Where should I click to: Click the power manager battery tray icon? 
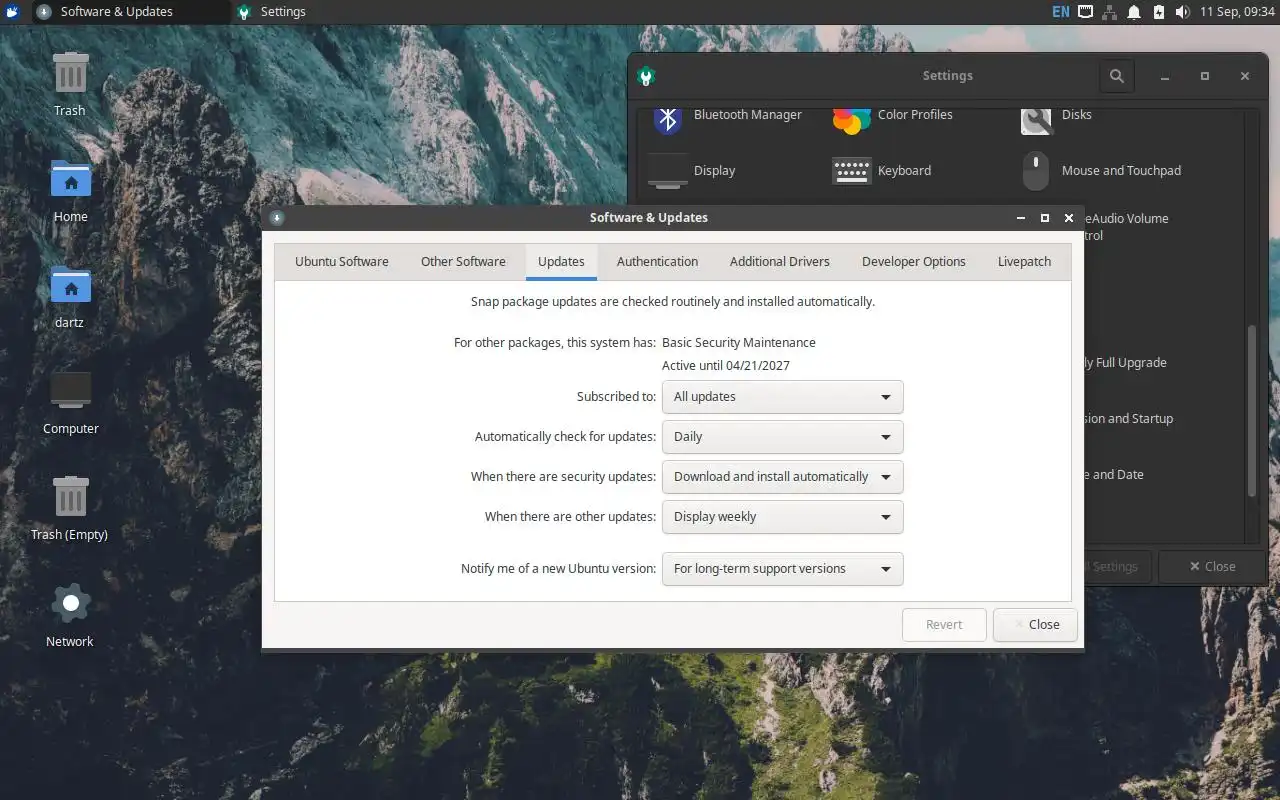(x=1158, y=12)
